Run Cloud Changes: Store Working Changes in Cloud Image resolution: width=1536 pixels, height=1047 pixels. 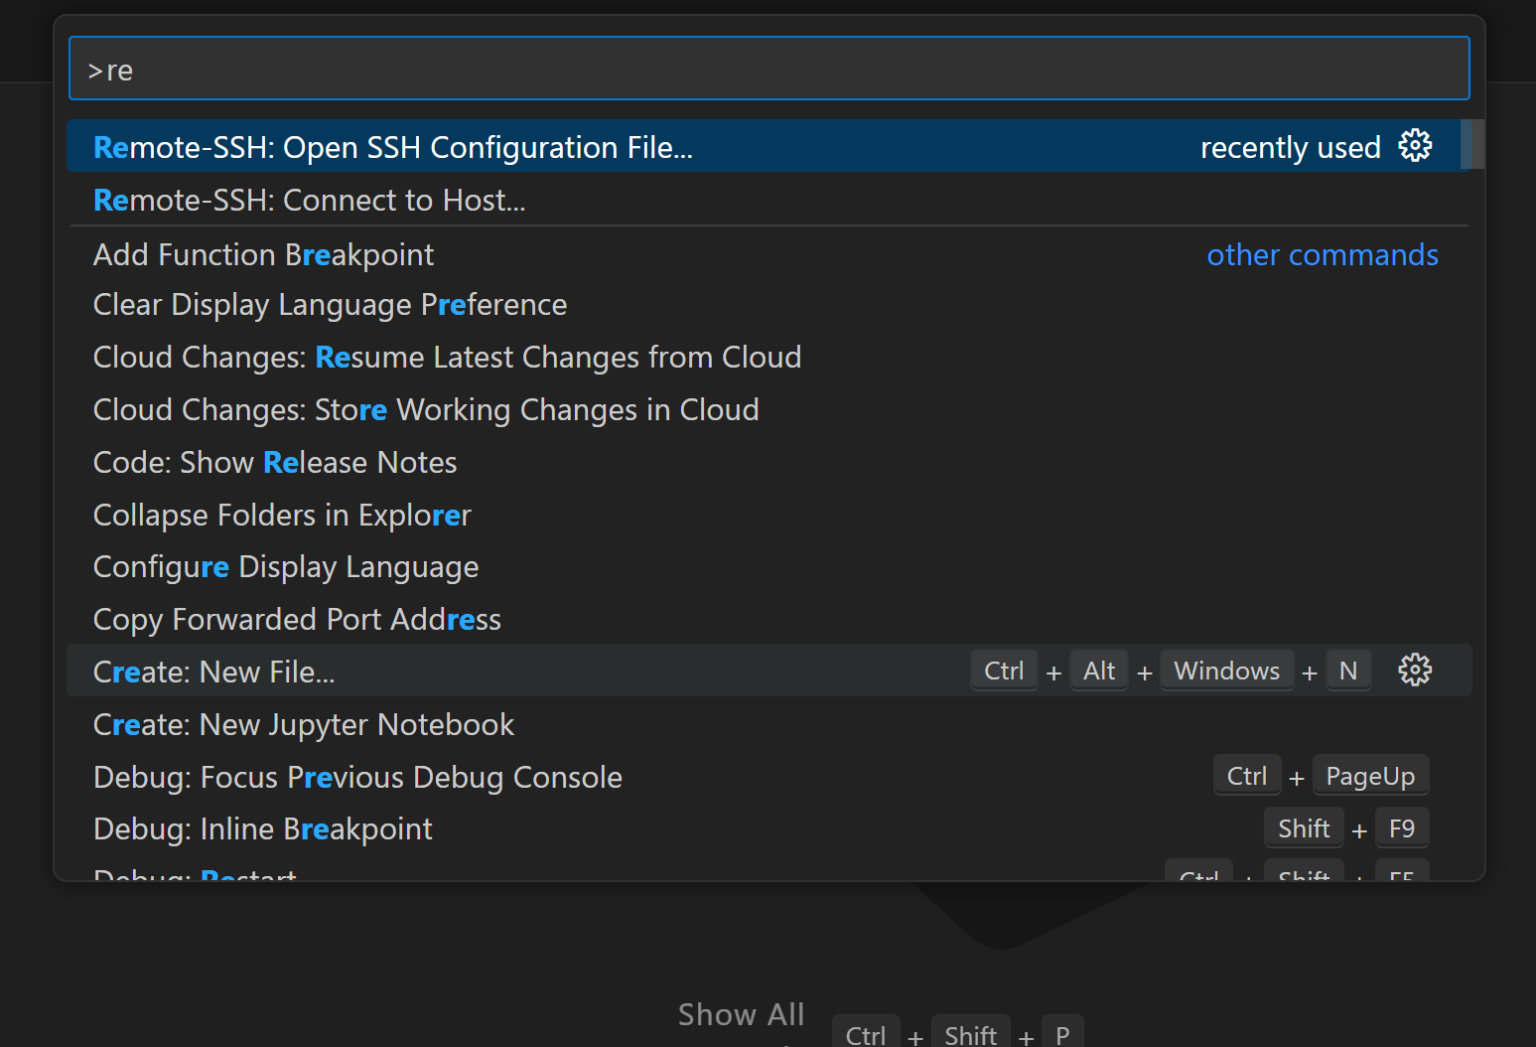click(426, 409)
